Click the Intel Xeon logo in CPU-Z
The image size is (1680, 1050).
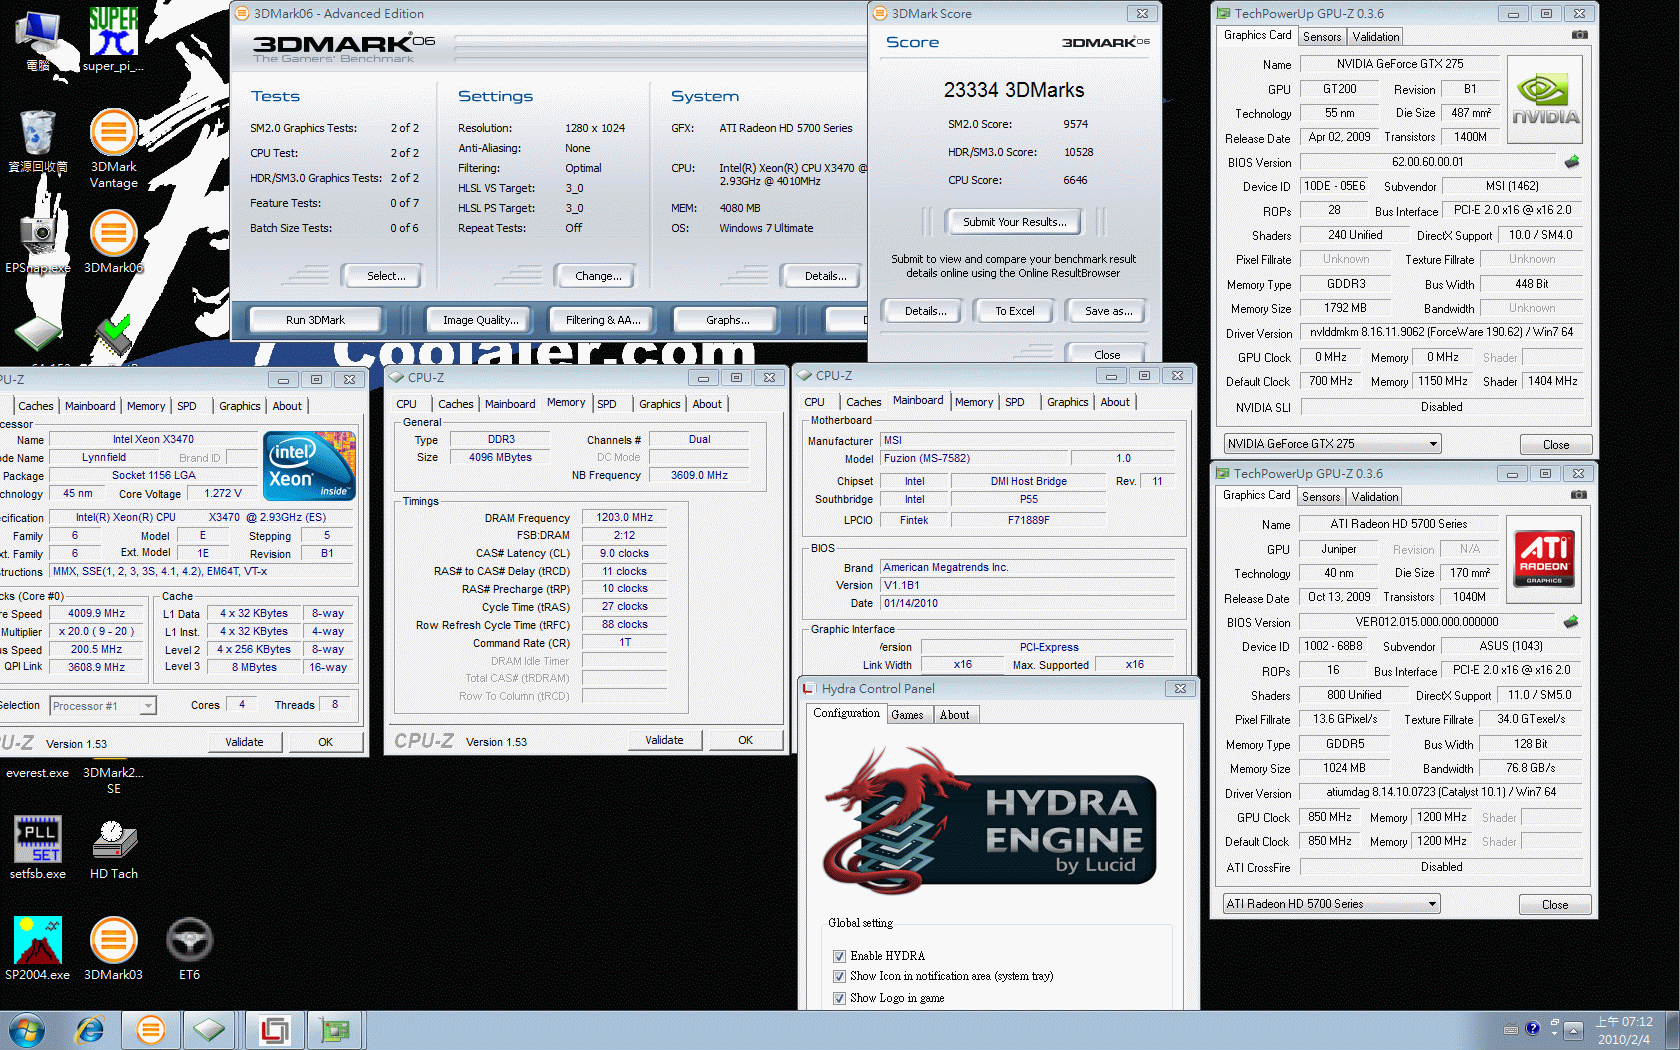point(309,466)
